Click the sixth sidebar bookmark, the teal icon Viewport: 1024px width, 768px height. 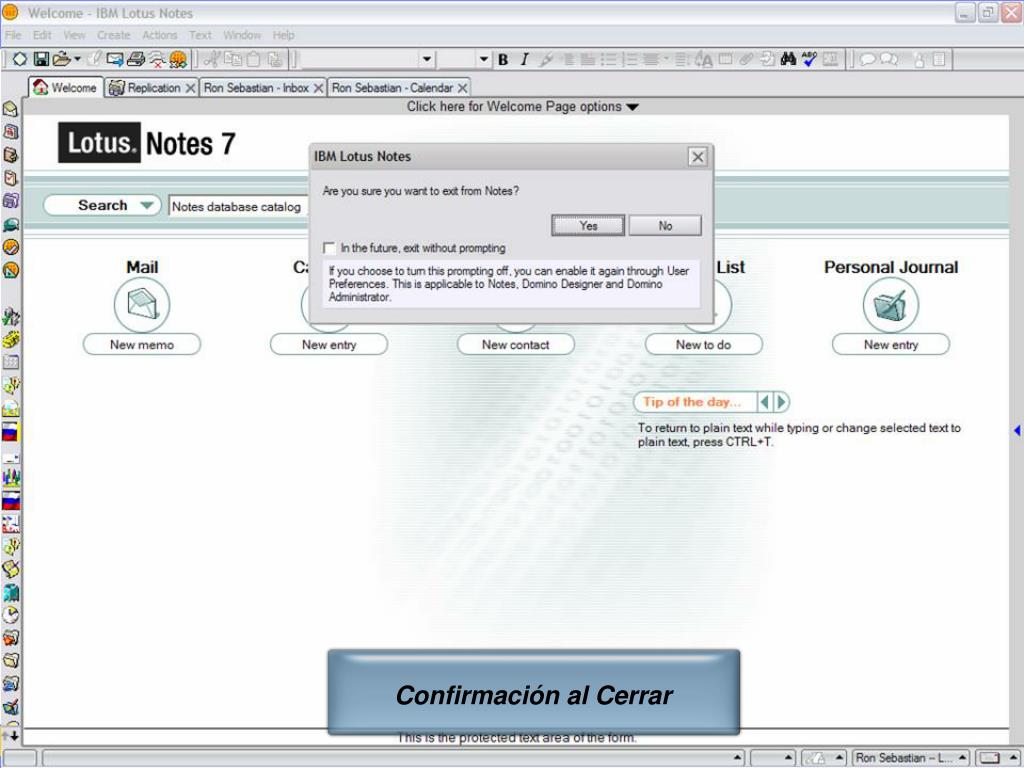[x=10, y=225]
